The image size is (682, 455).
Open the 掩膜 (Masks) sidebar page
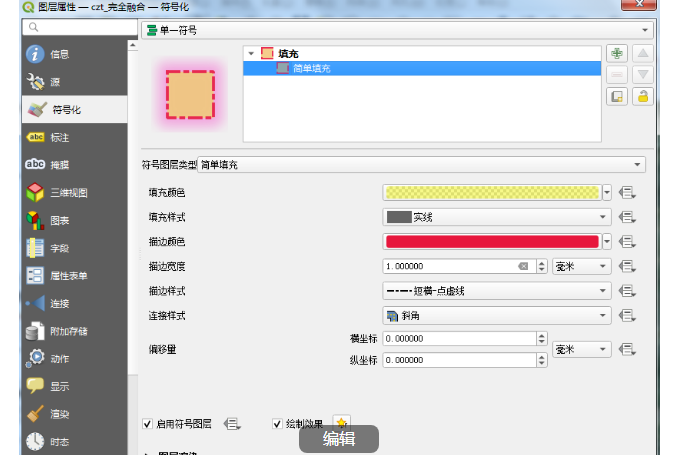(x=74, y=165)
